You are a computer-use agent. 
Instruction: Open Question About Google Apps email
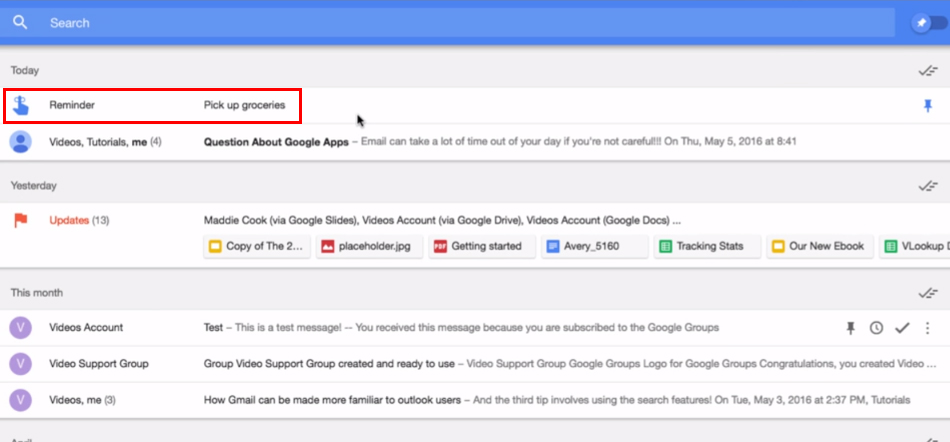click(x=475, y=142)
